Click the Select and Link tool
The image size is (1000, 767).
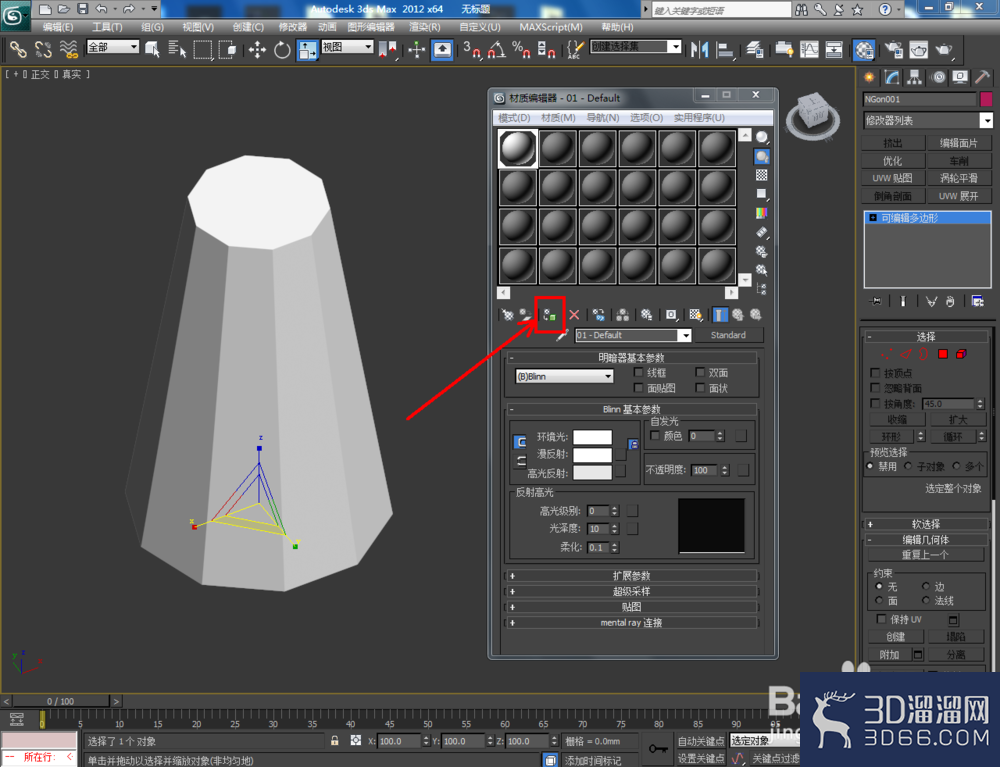pos(17,49)
